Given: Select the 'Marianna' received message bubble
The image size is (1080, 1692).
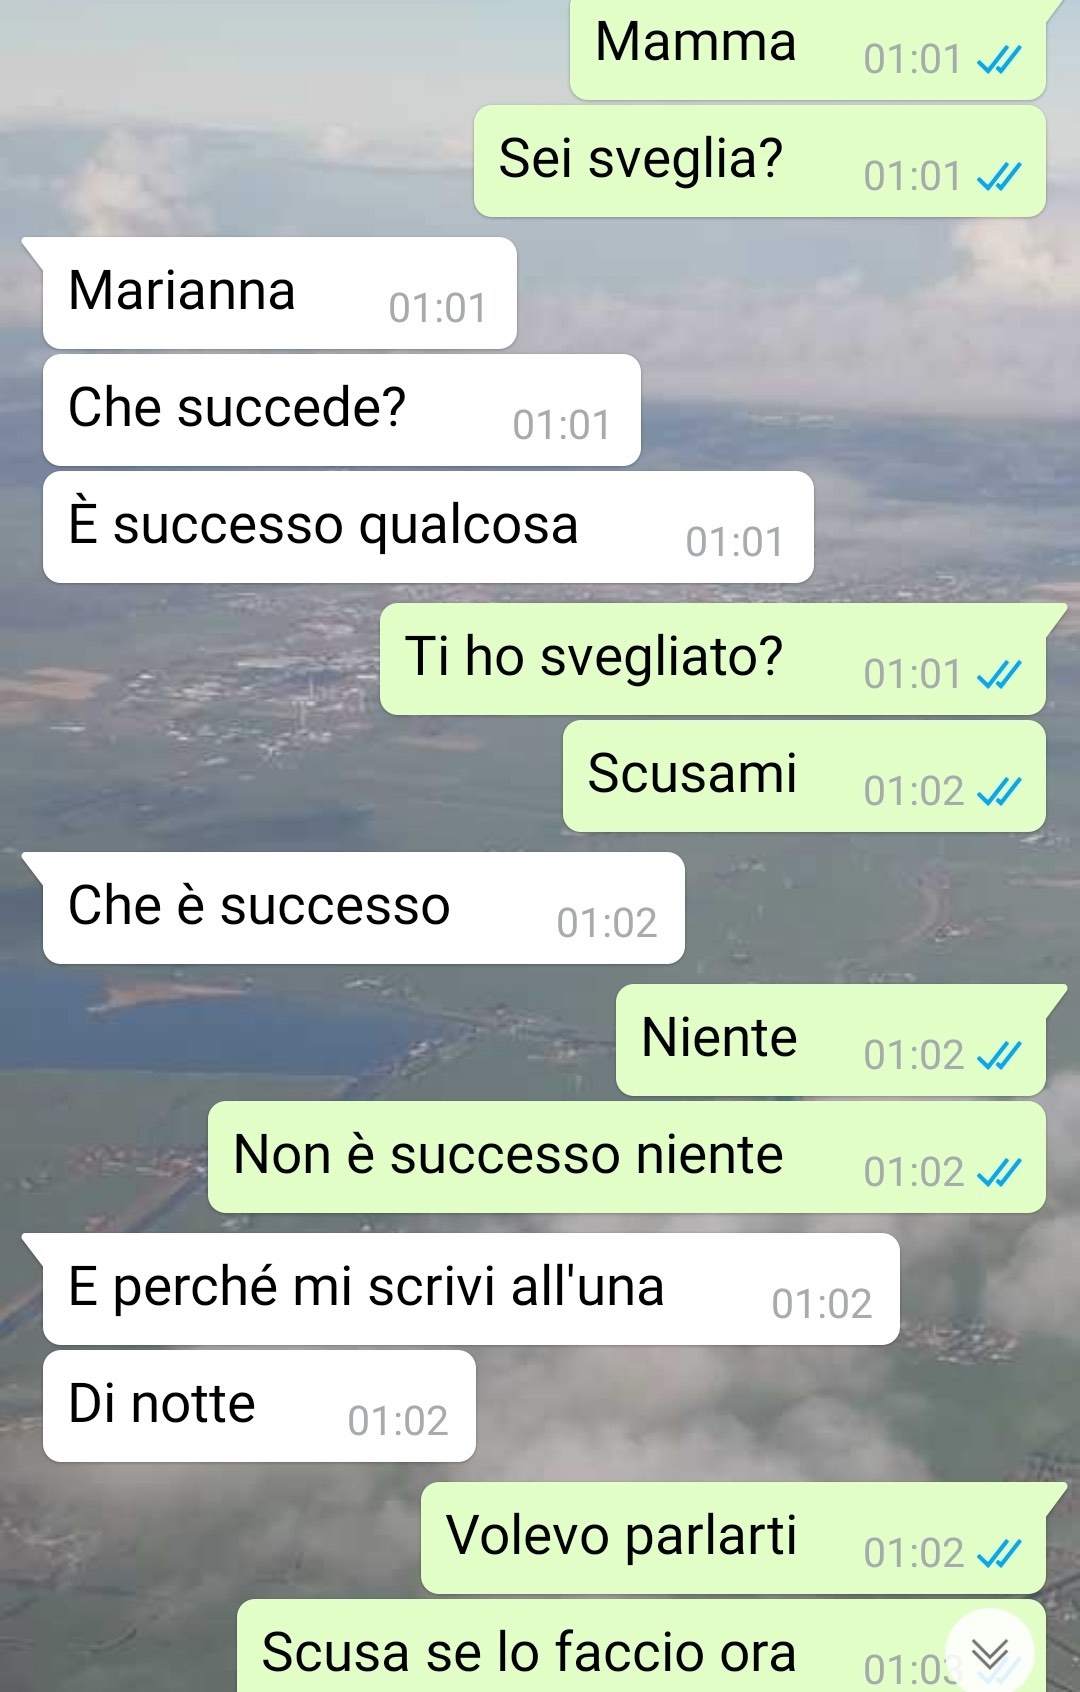Looking at the screenshot, I should (279, 293).
